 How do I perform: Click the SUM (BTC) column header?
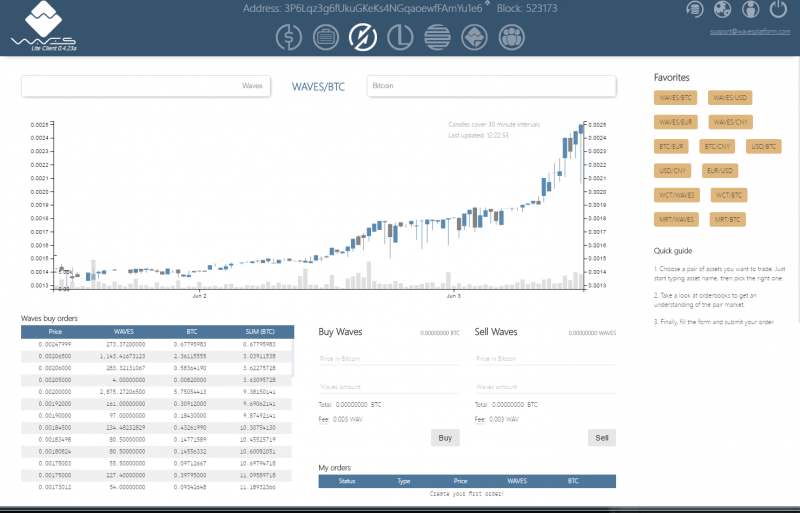[x=260, y=332]
